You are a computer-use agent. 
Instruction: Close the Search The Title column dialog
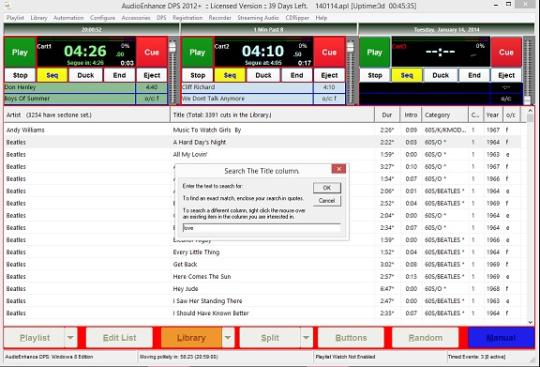(339, 169)
